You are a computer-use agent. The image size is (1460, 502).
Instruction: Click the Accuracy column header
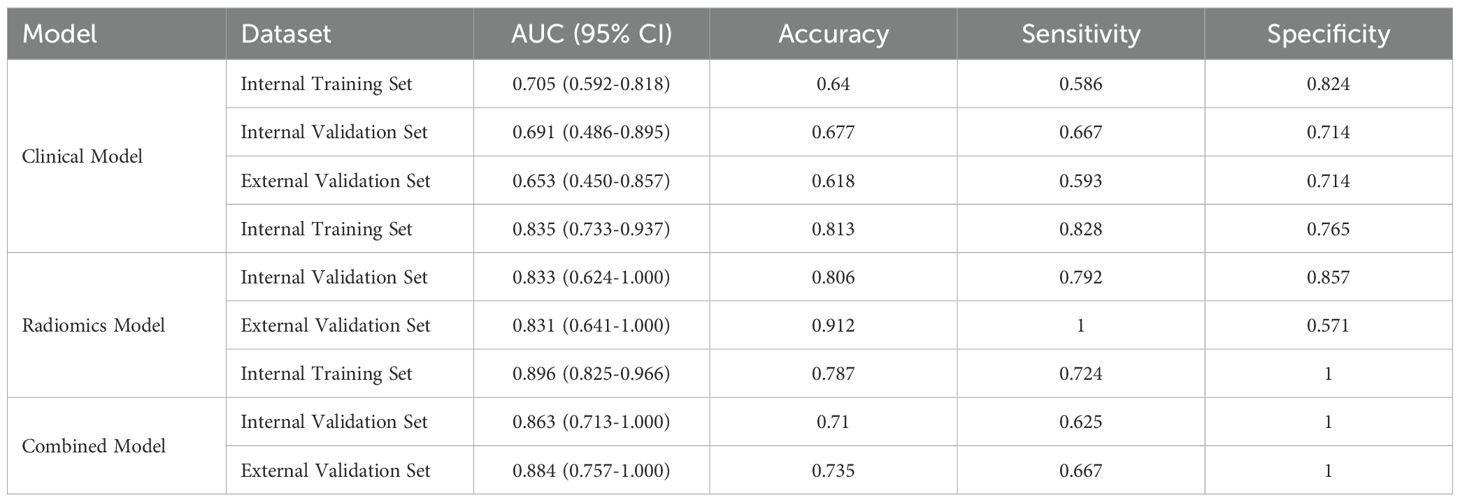point(833,34)
